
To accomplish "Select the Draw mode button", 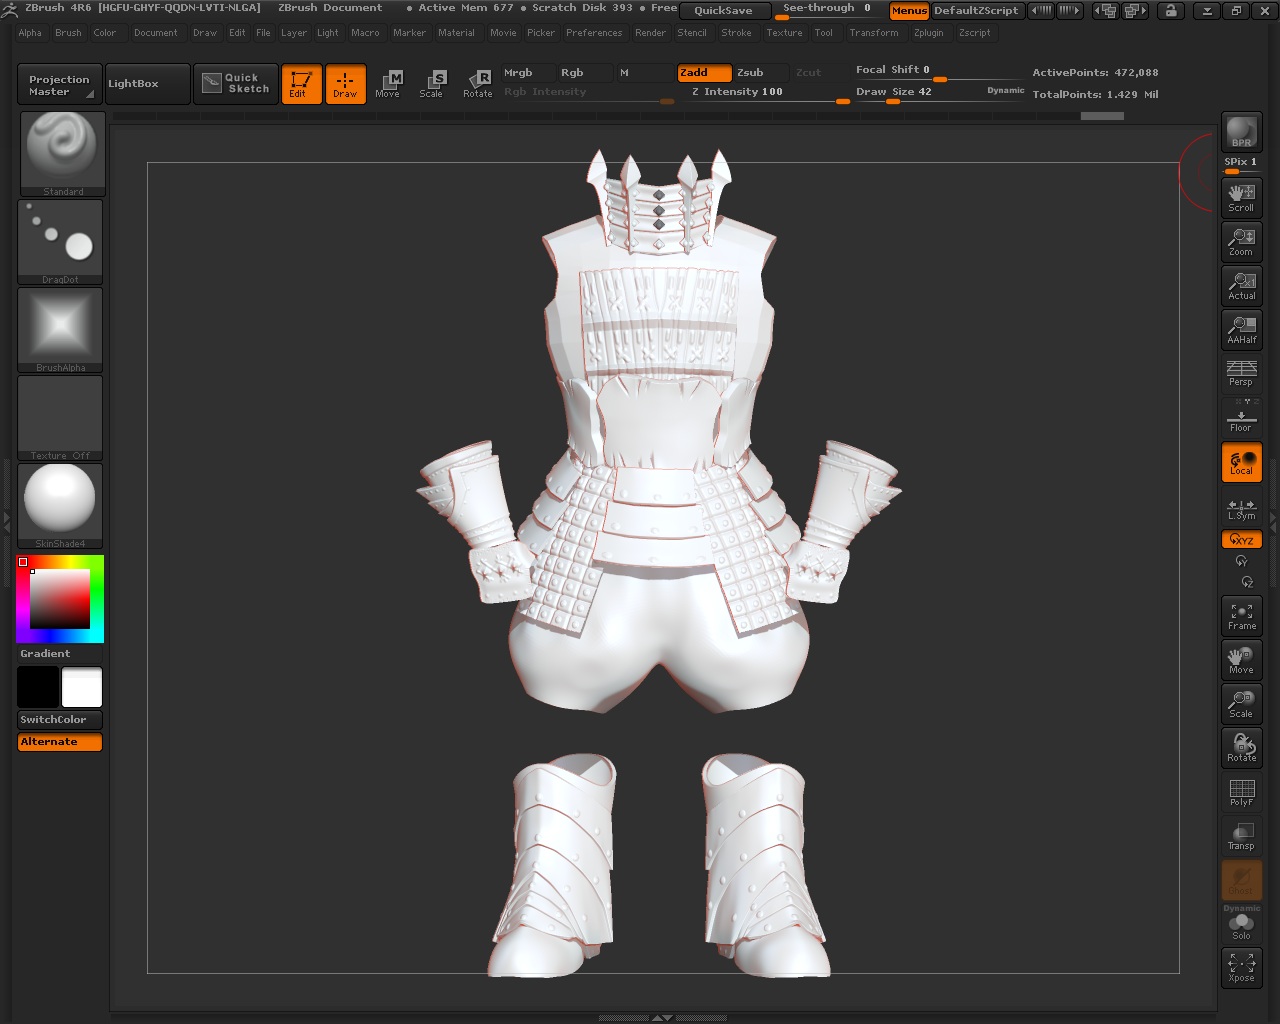I will click(345, 84).
